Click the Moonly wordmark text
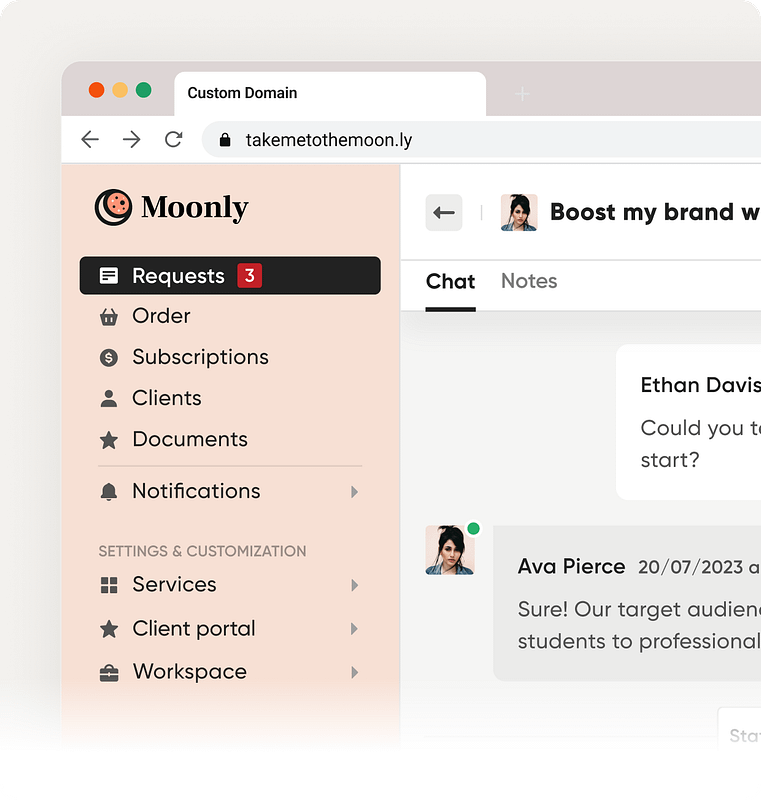This screenshot has width=761, height=800. pyautogui.click(x=195, y=208)
